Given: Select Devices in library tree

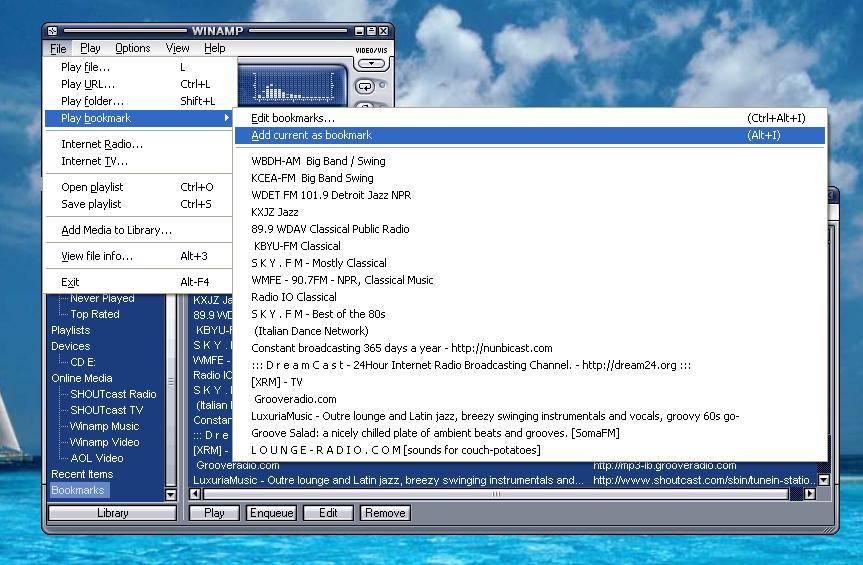Looking at the screenshot, I should 70,346.
